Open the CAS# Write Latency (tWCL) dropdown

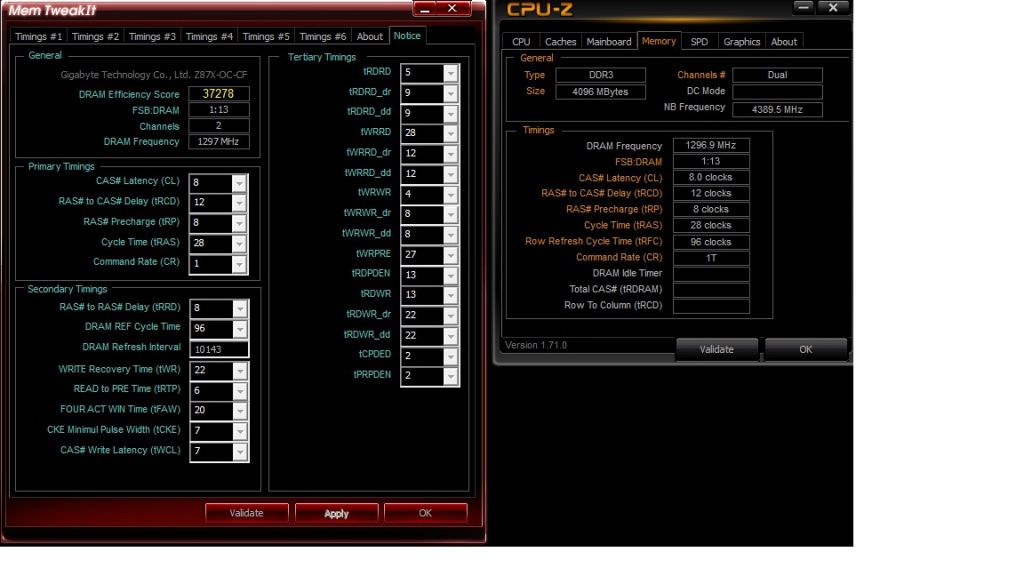pos(240,451)
